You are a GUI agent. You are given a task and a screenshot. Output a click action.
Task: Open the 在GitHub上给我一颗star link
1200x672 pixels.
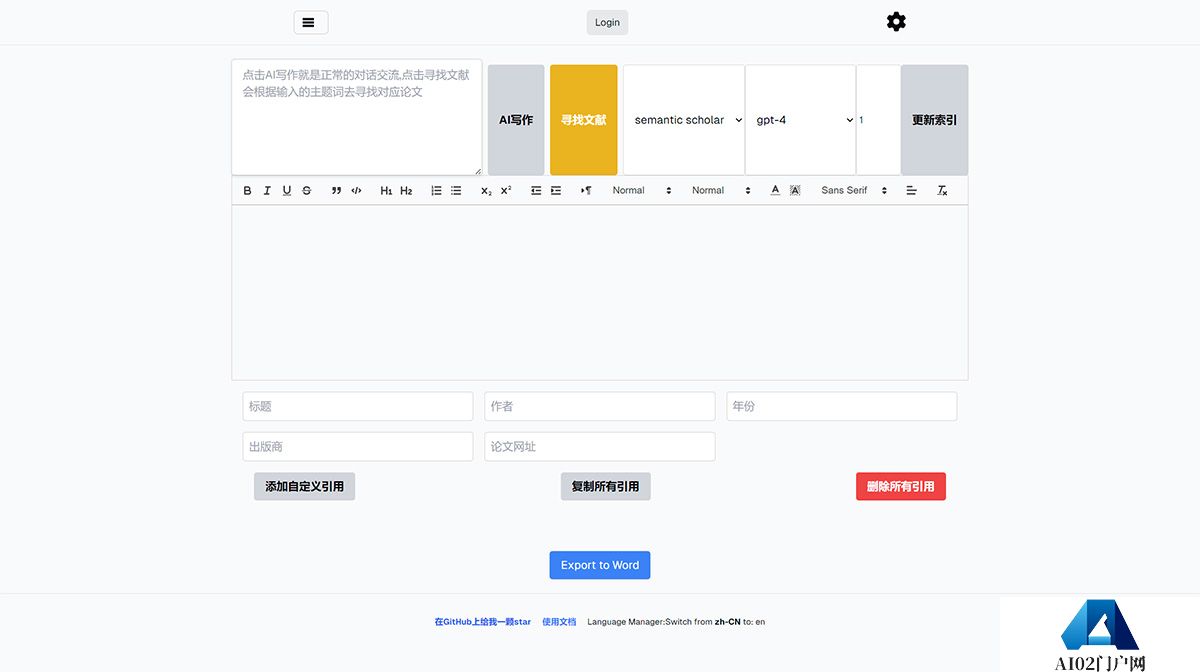tap(483, 622)
